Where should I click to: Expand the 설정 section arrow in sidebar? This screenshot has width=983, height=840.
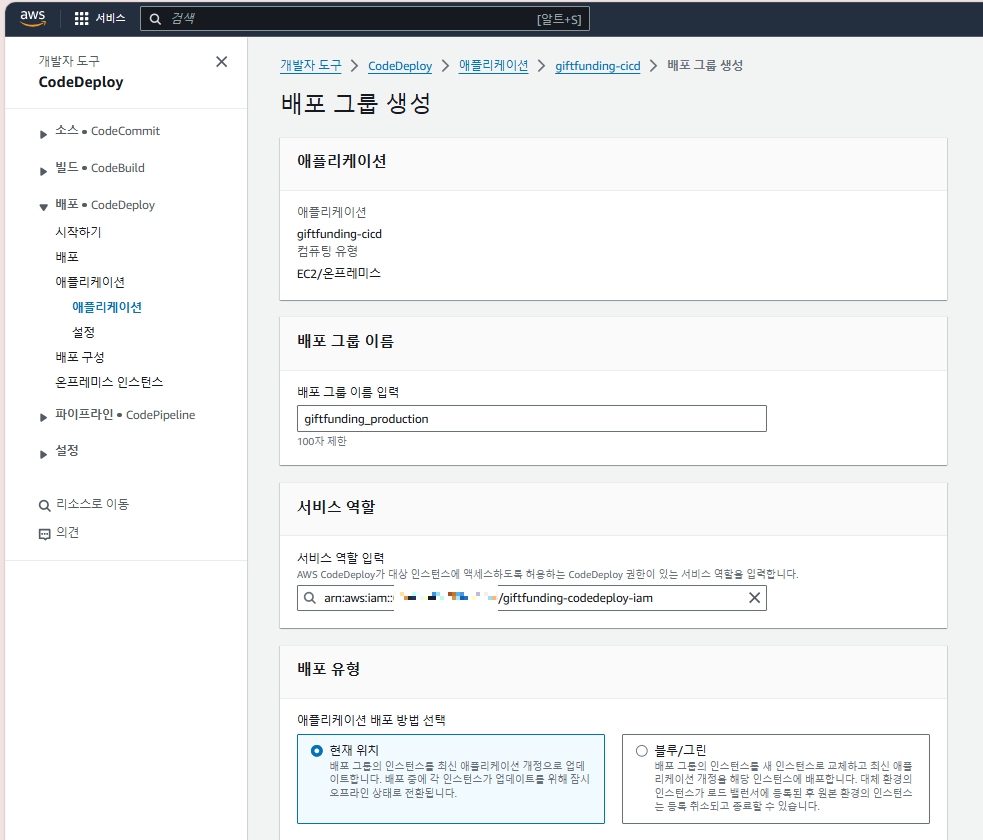point(43,454)
